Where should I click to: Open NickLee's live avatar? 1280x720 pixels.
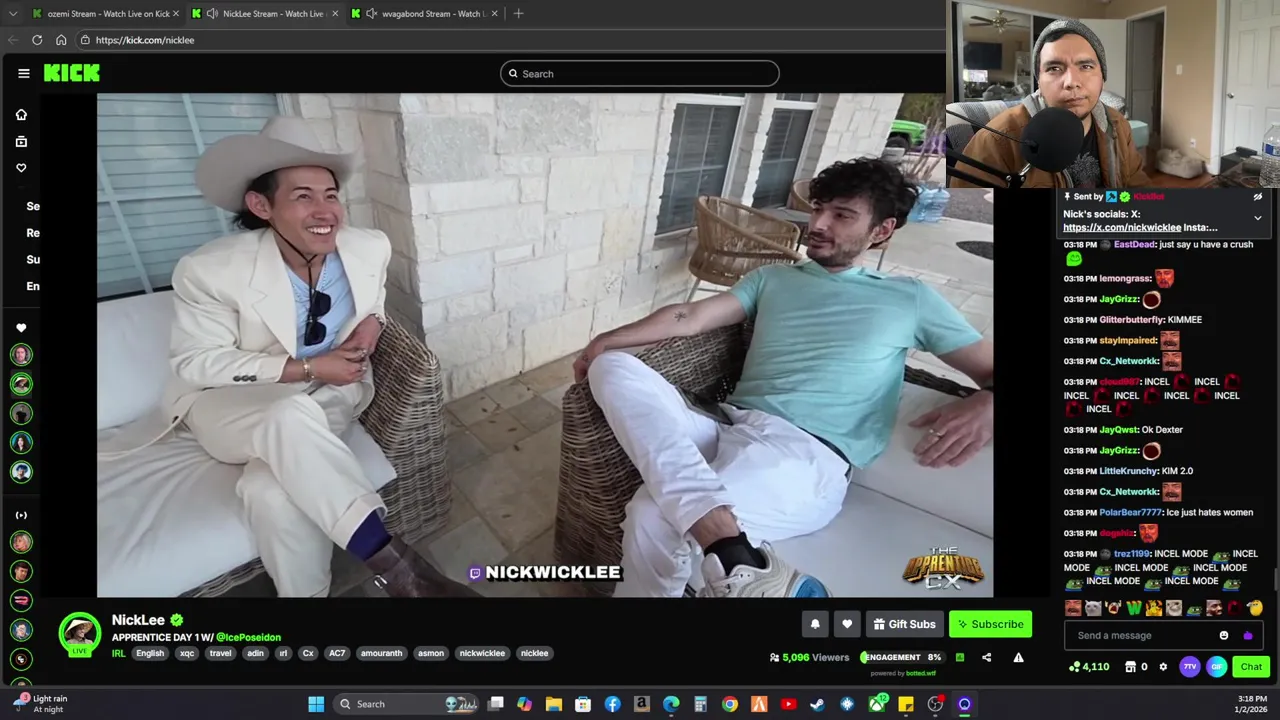tap(80, 634)
